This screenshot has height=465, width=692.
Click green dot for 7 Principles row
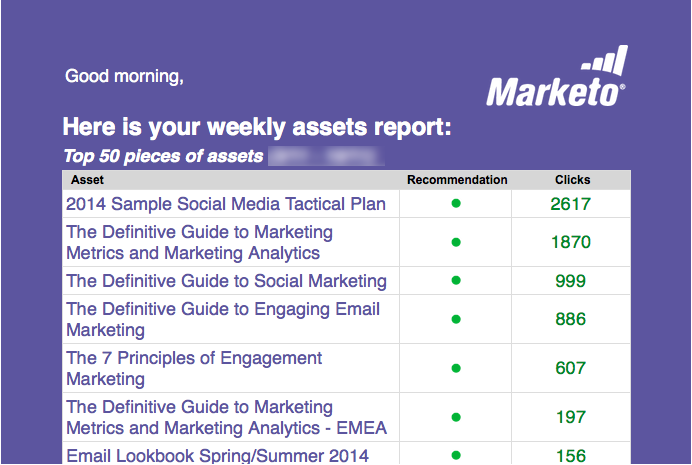pos(456,368)
